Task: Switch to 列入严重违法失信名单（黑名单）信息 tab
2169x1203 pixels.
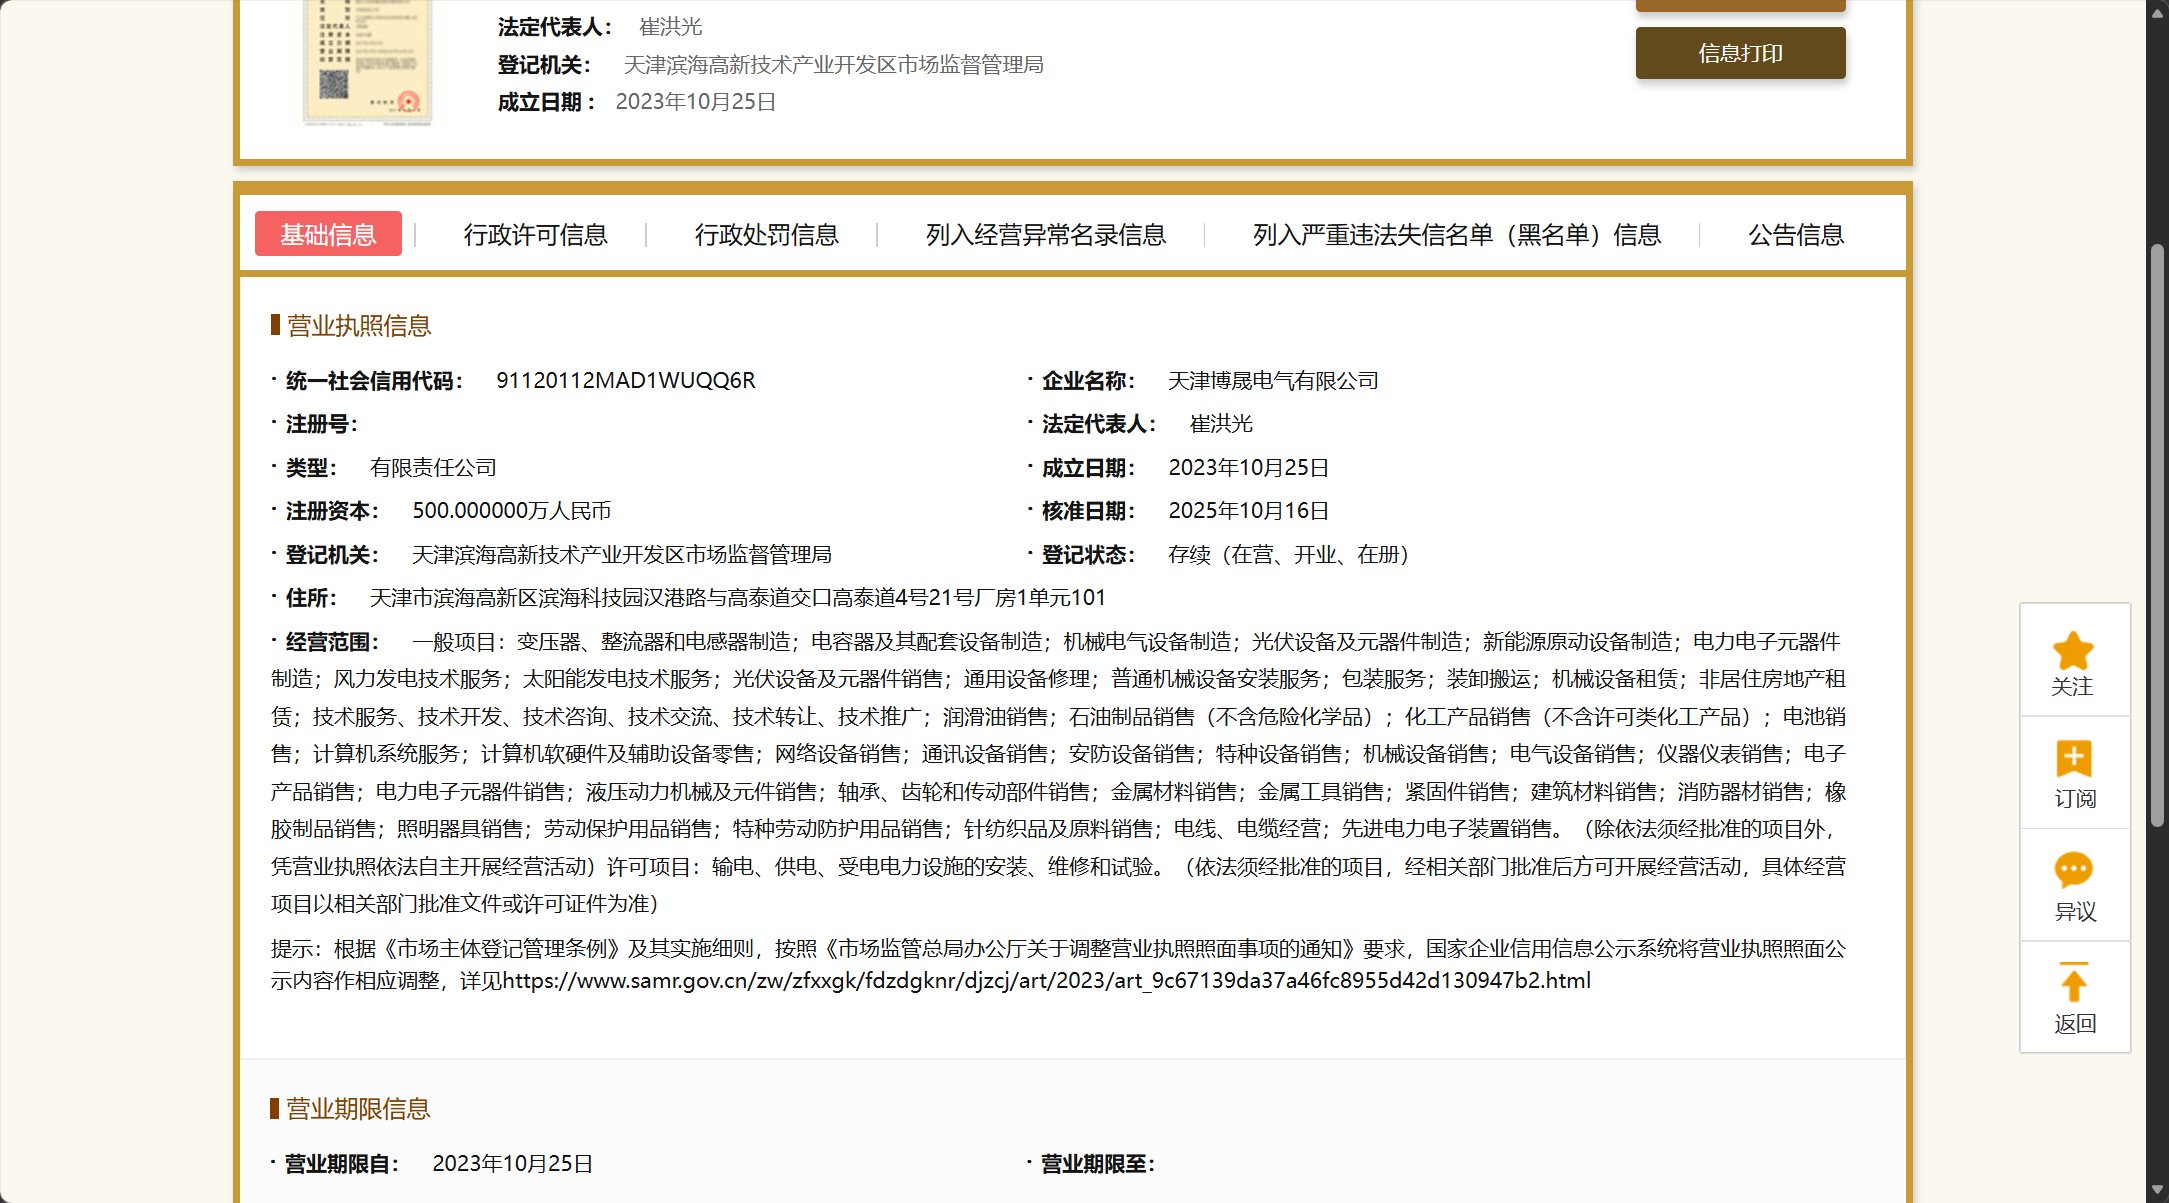Action: (x=1456, y=235)
